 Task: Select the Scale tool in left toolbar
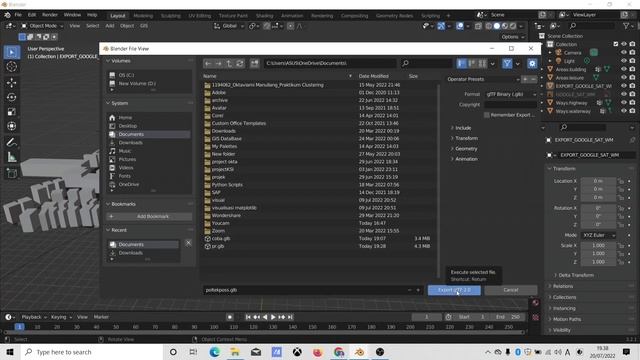(x=11, y=111)
